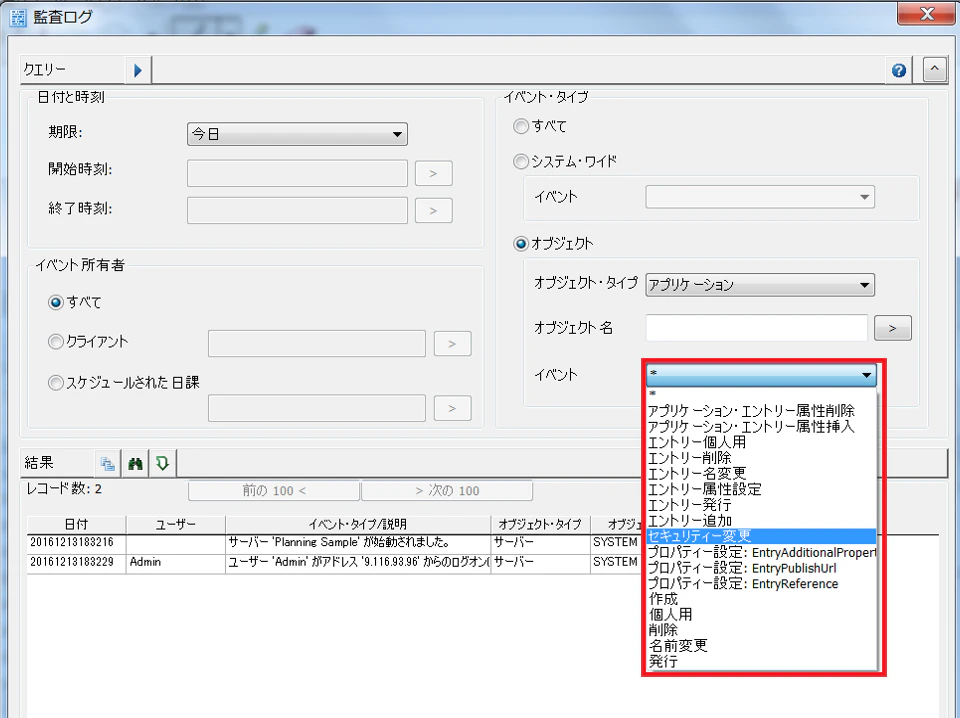Click the 監査ログ window title icon

point(18,18)
